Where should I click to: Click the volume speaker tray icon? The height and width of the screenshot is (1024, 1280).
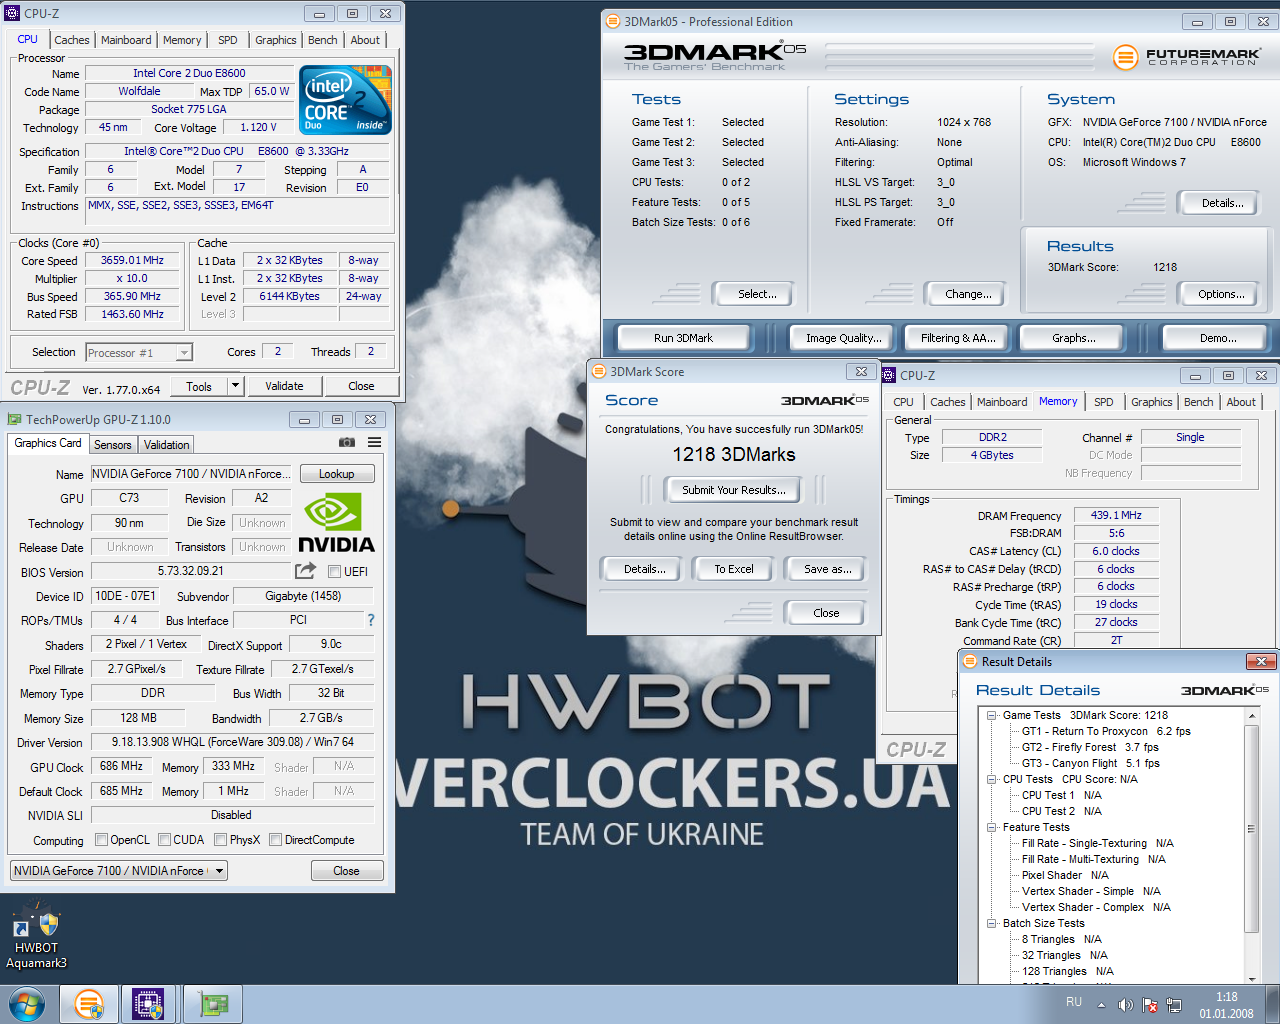point(1125,1004)
